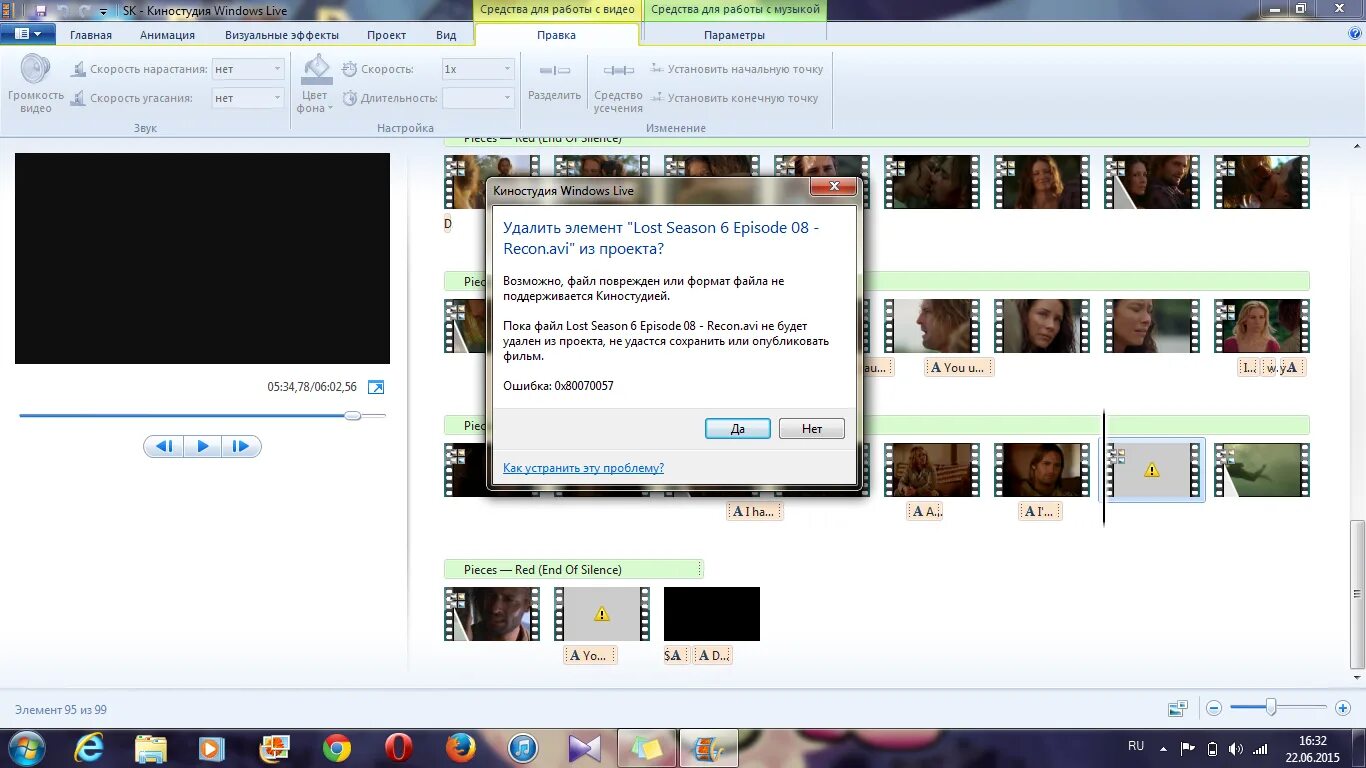Click the preview seek slider handle
This screenshot has width=1366, height=768.
(x=353, y=415)
